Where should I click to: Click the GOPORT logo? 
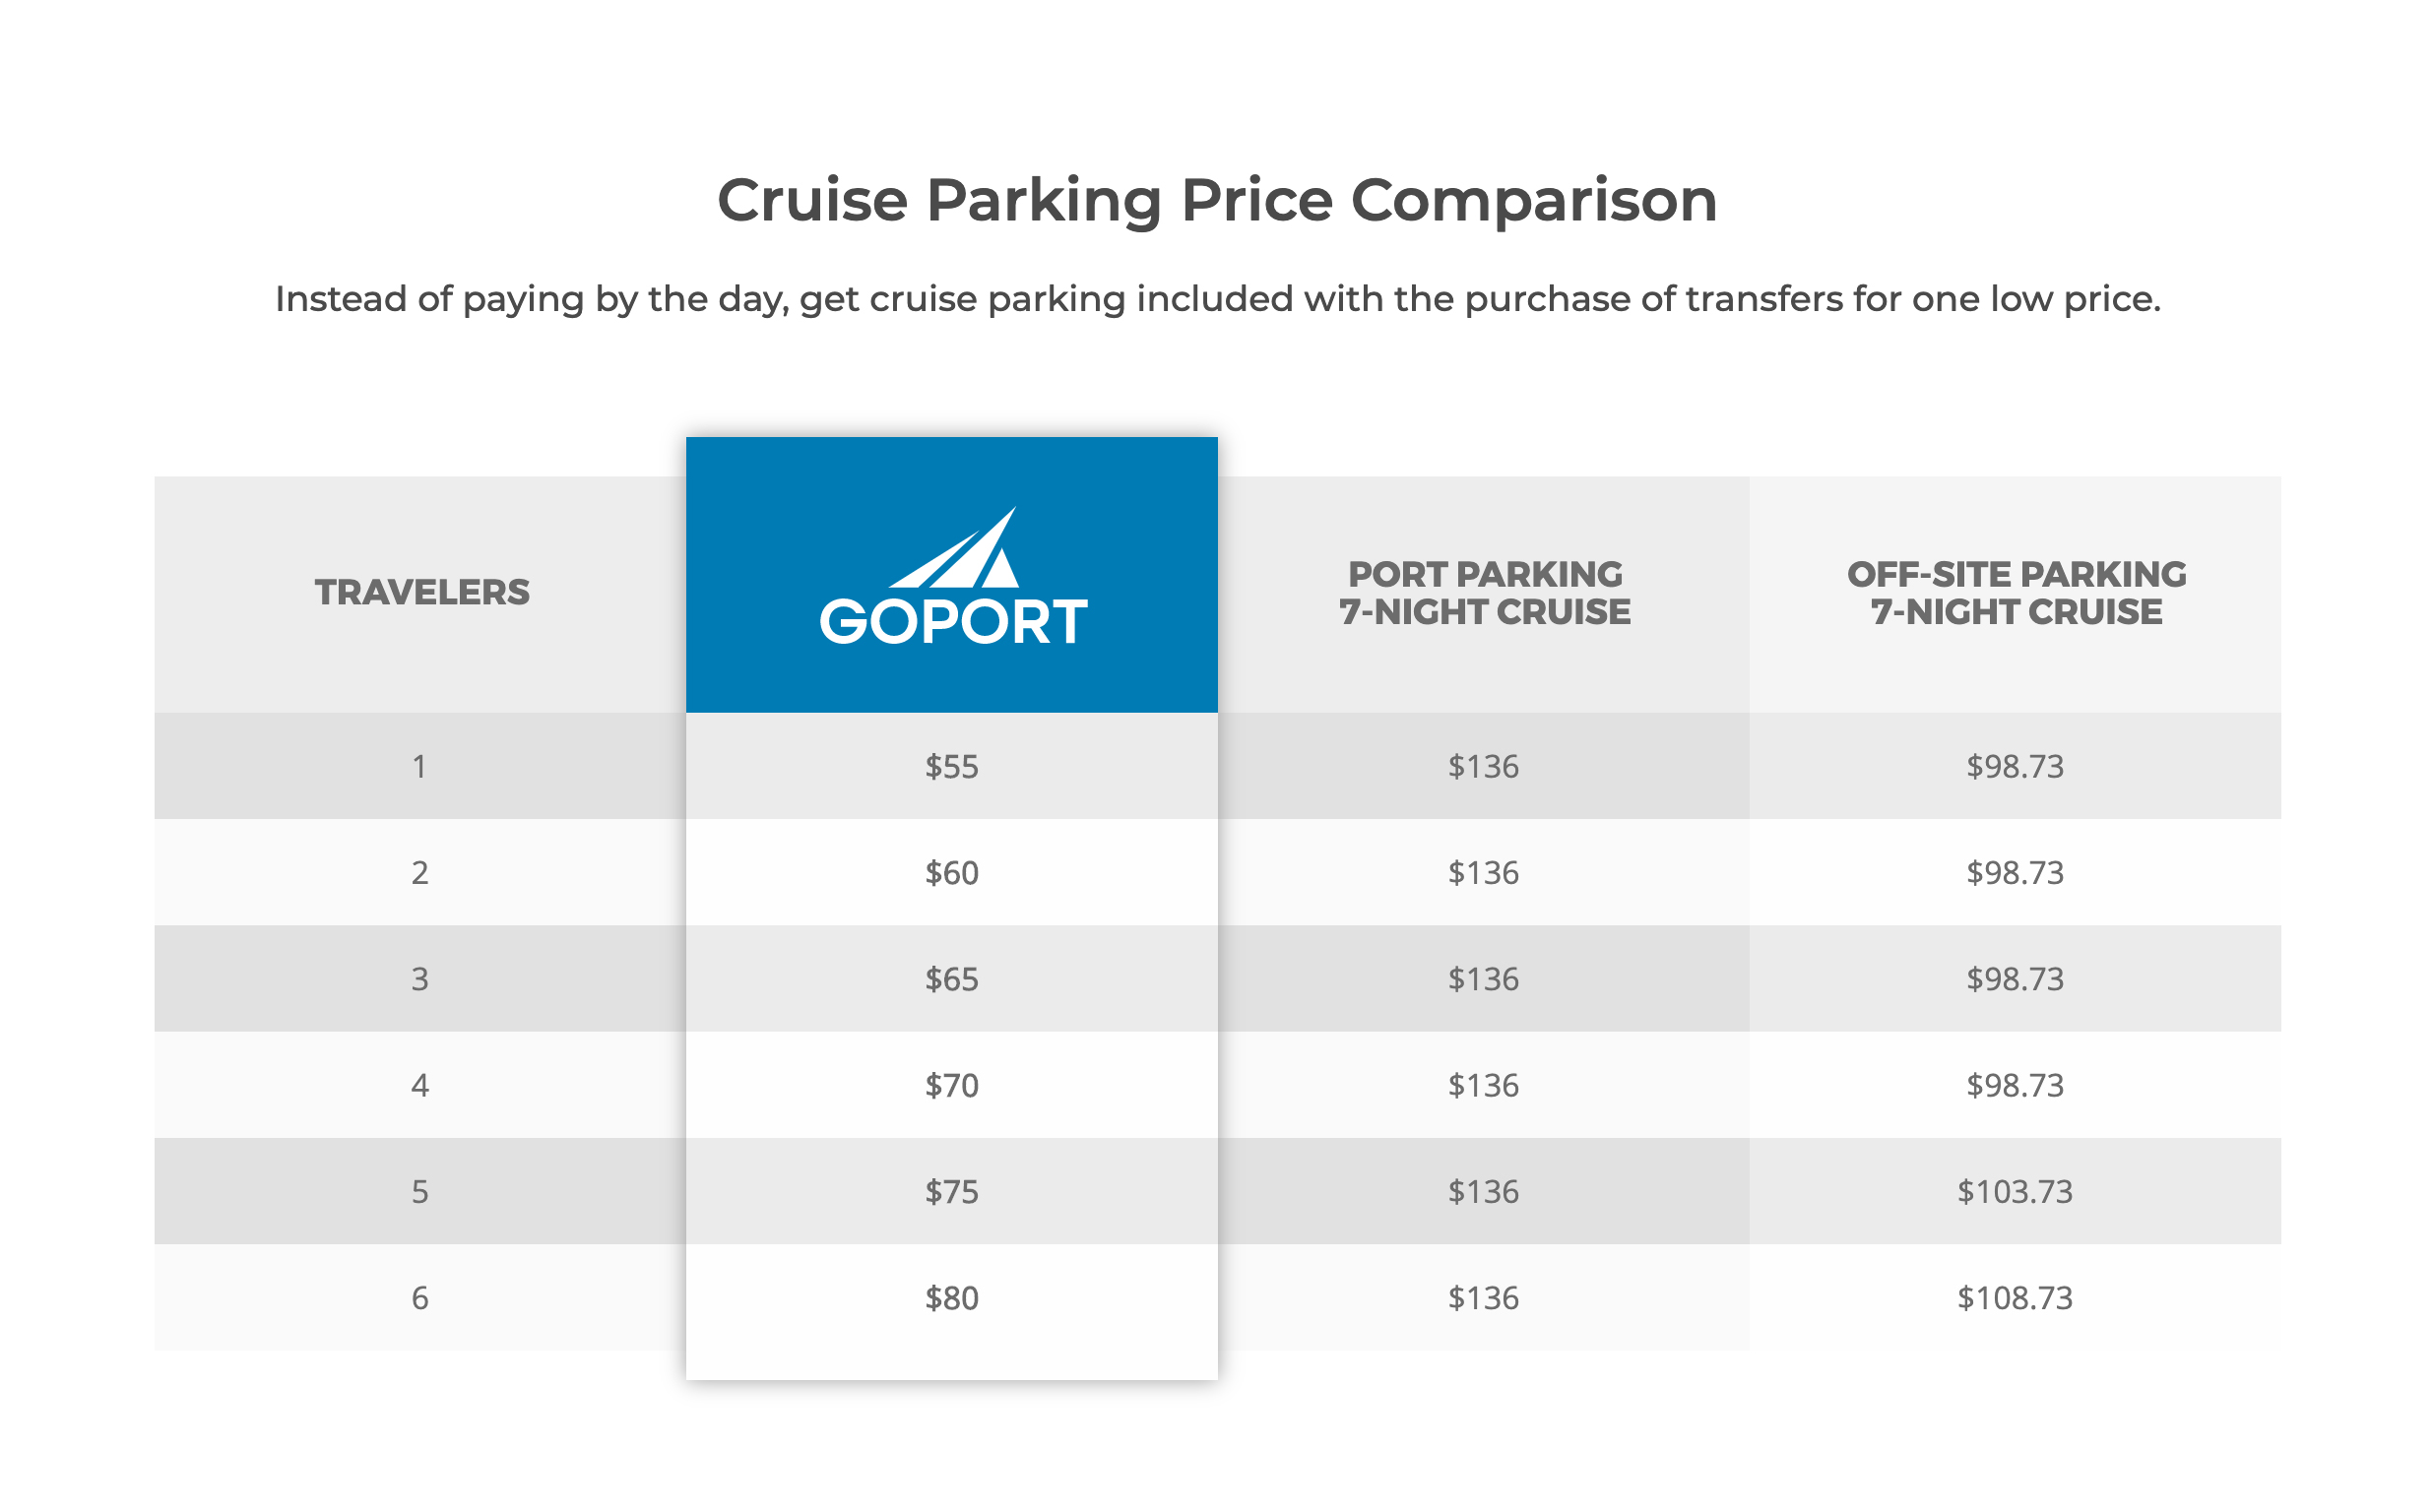(952, 578)
